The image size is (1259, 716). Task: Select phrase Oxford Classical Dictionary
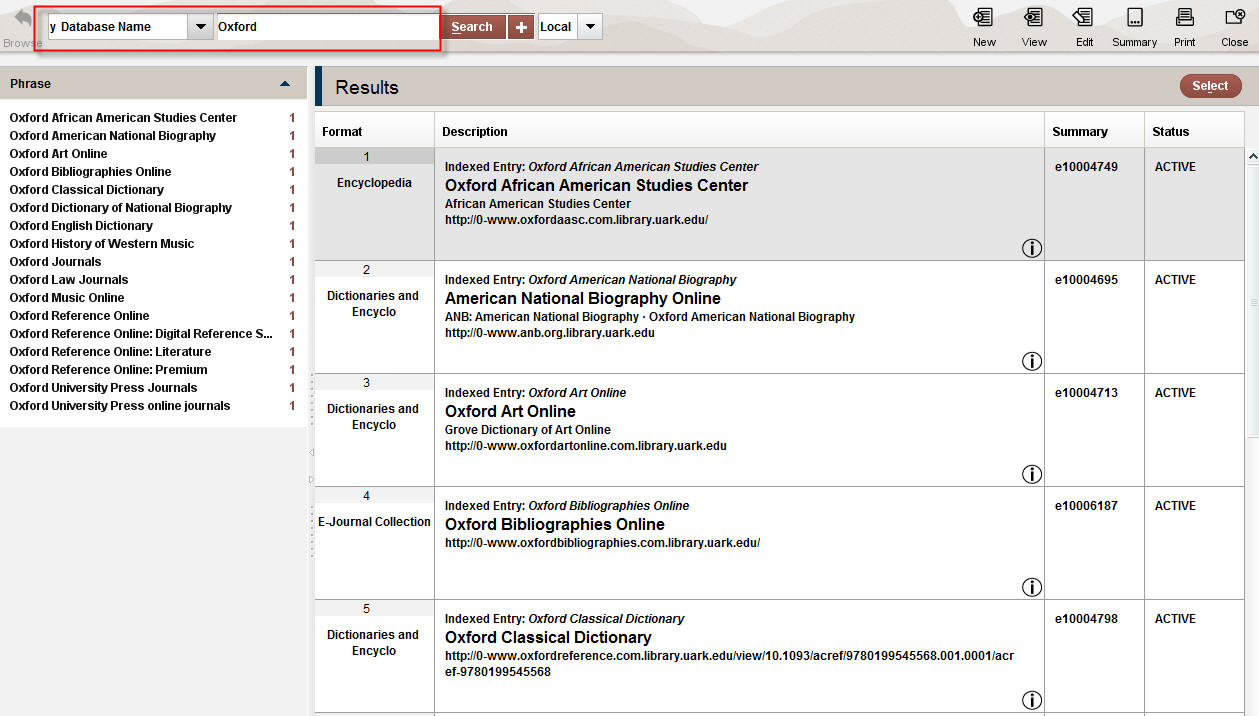pyautogui.click(x=86, y=190)
